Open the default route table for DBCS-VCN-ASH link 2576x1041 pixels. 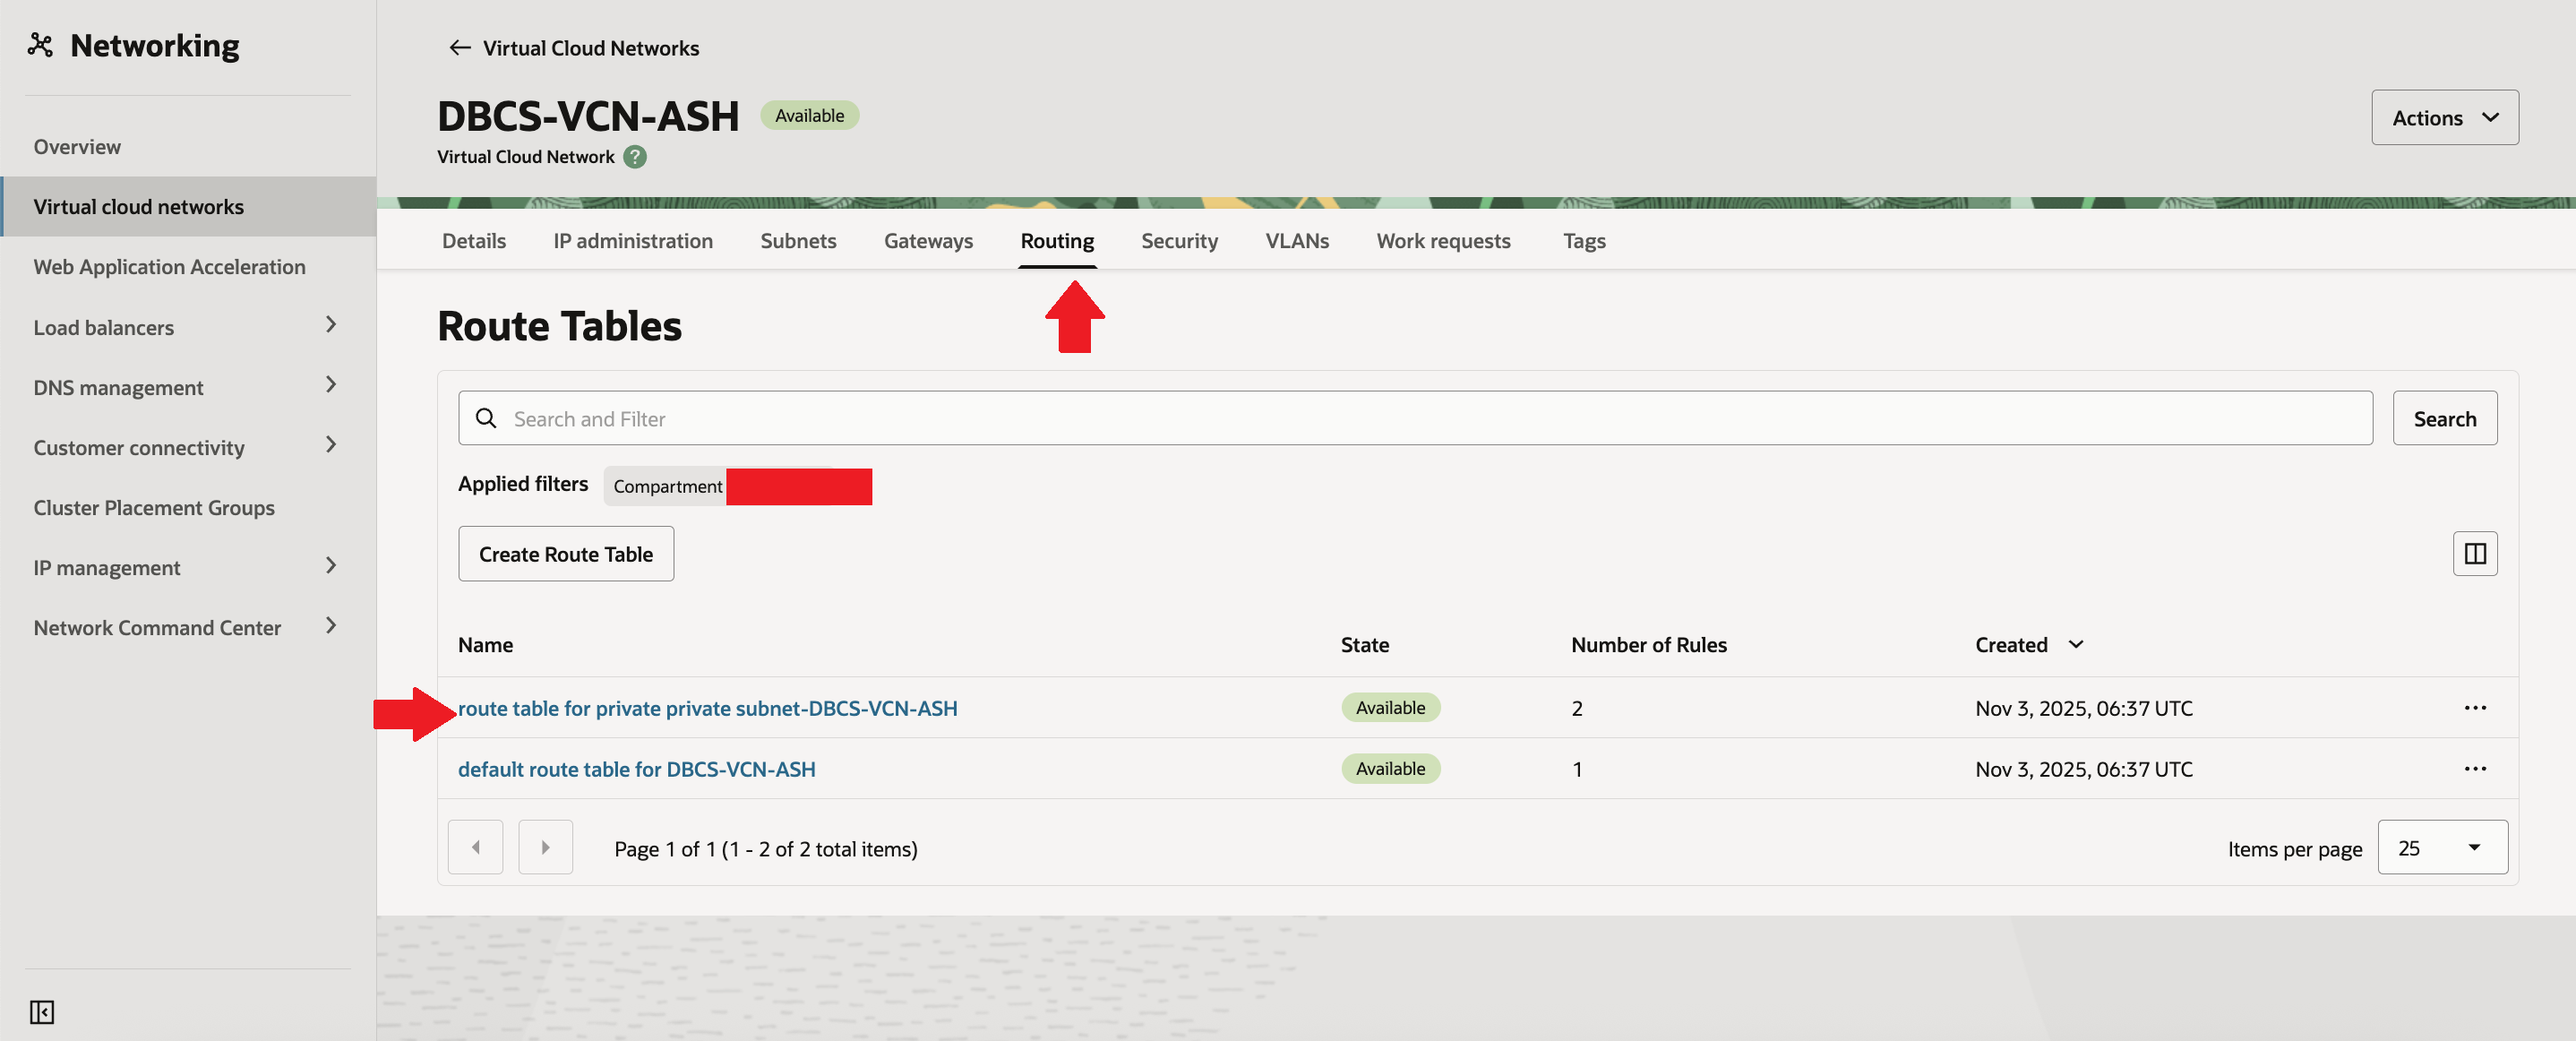point(636,769)
